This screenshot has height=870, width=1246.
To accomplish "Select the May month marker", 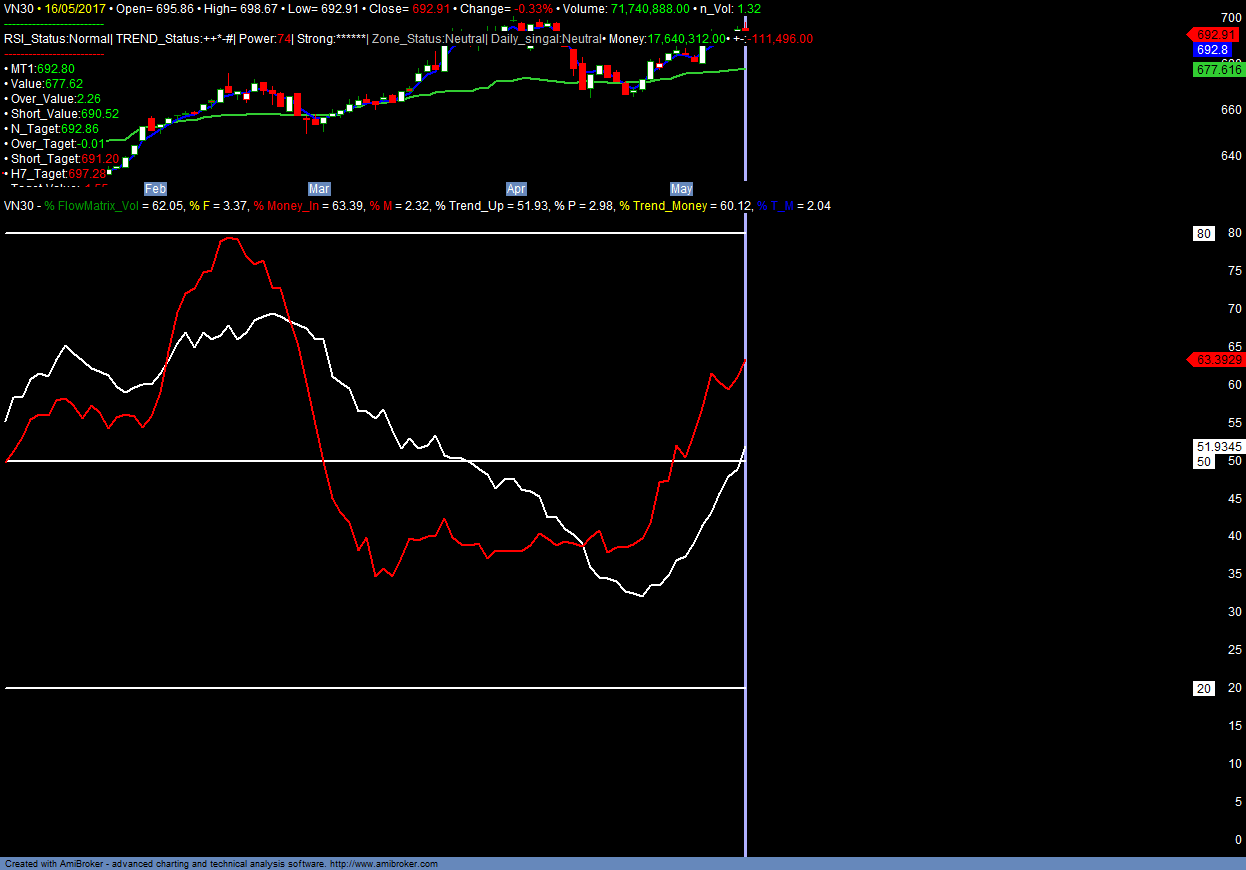I will tap(681, 189).
